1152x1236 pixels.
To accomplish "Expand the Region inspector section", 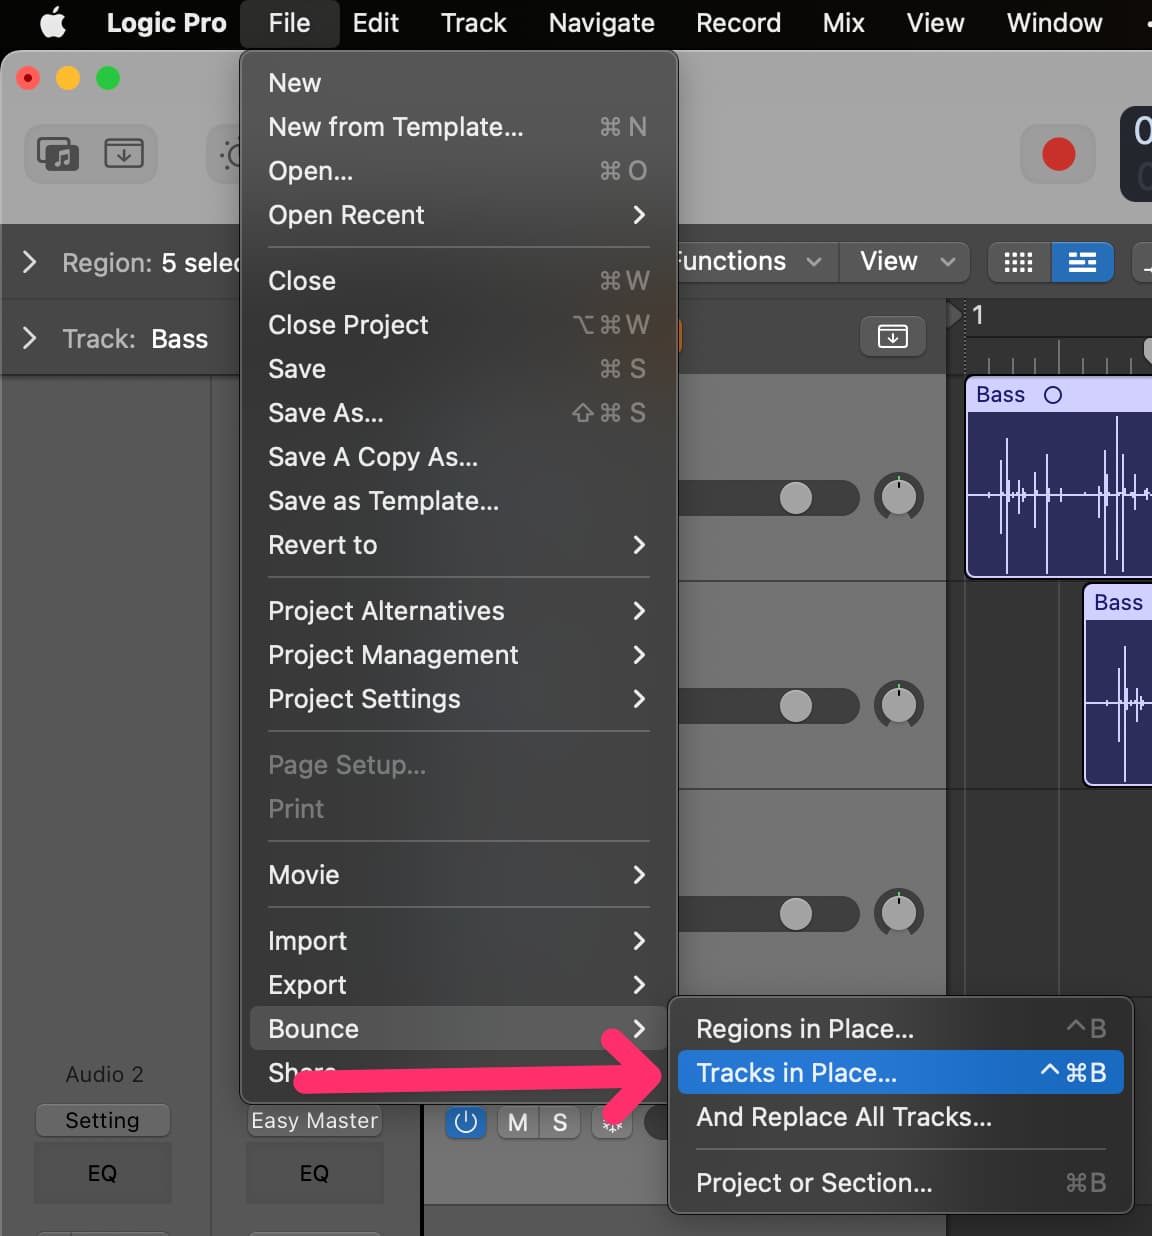I will [29, 262].
